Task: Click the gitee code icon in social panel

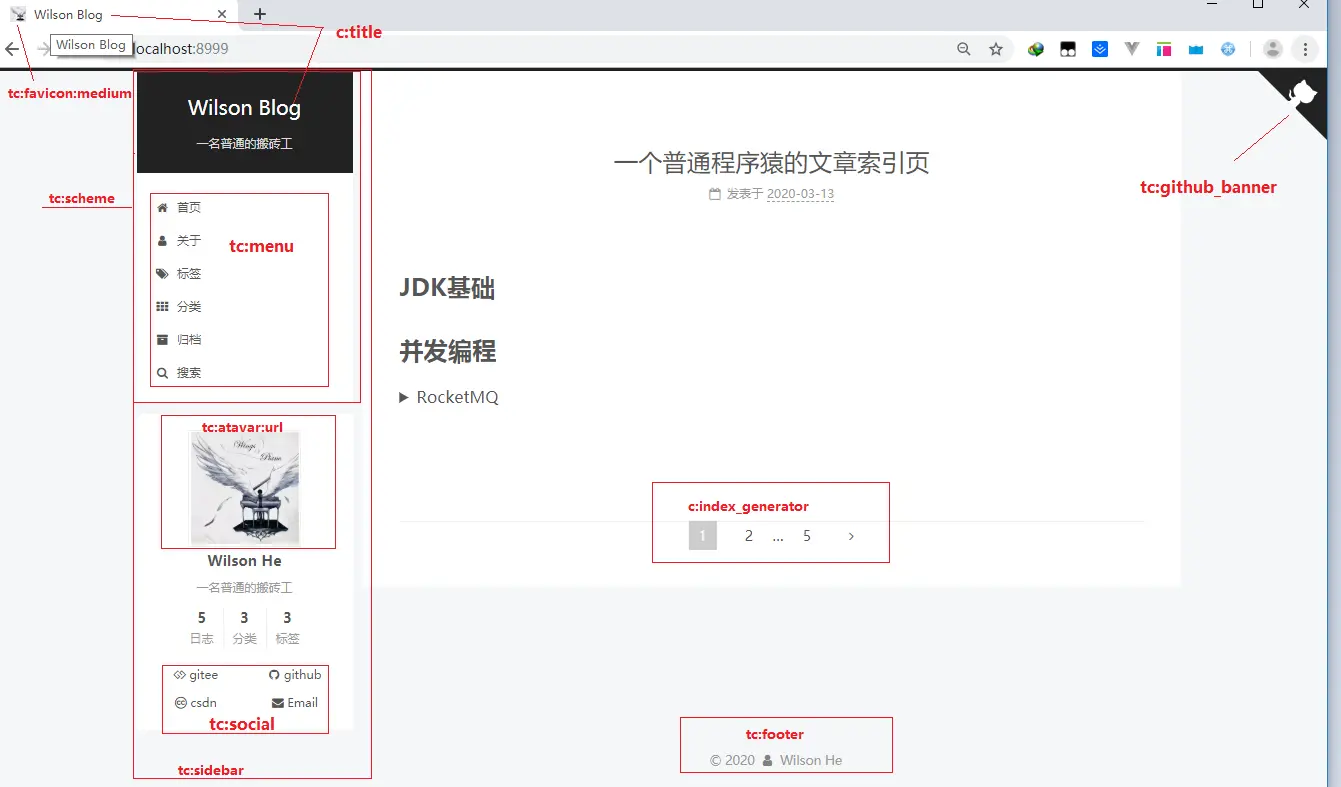Action: [x=180, y=674]
